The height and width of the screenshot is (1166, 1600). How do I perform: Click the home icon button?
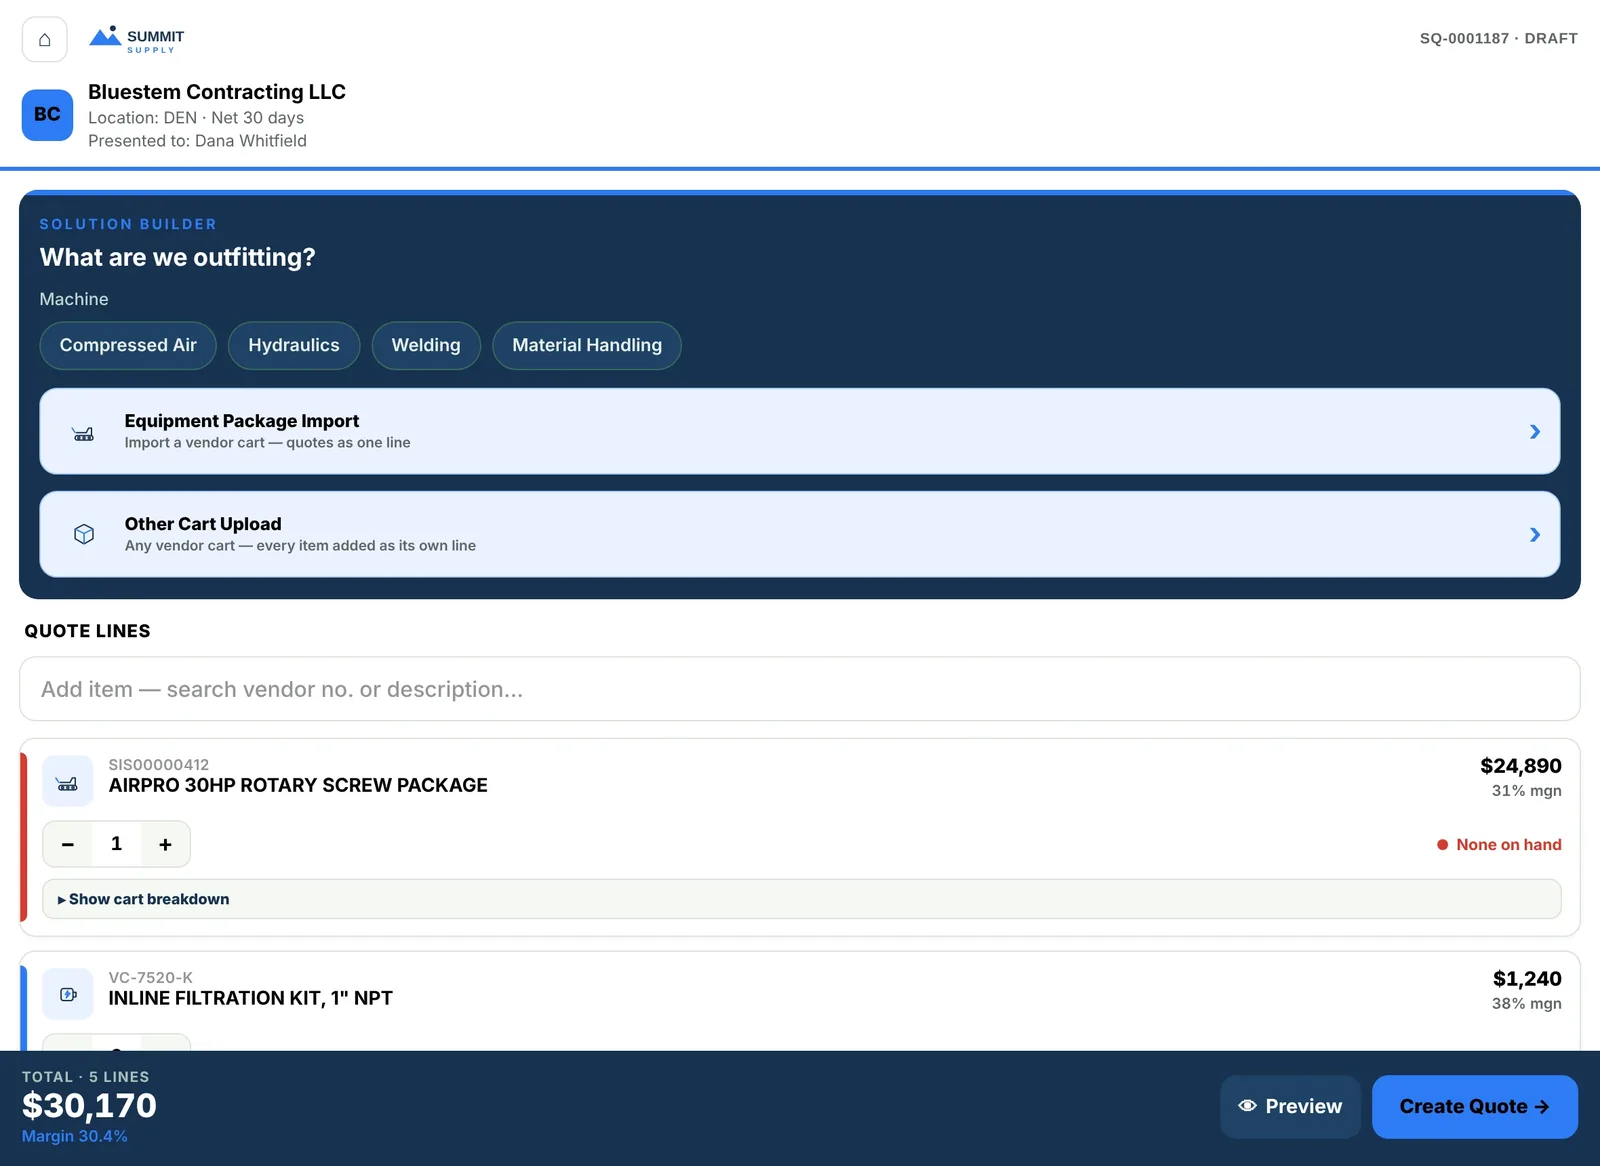pos(44,39)
